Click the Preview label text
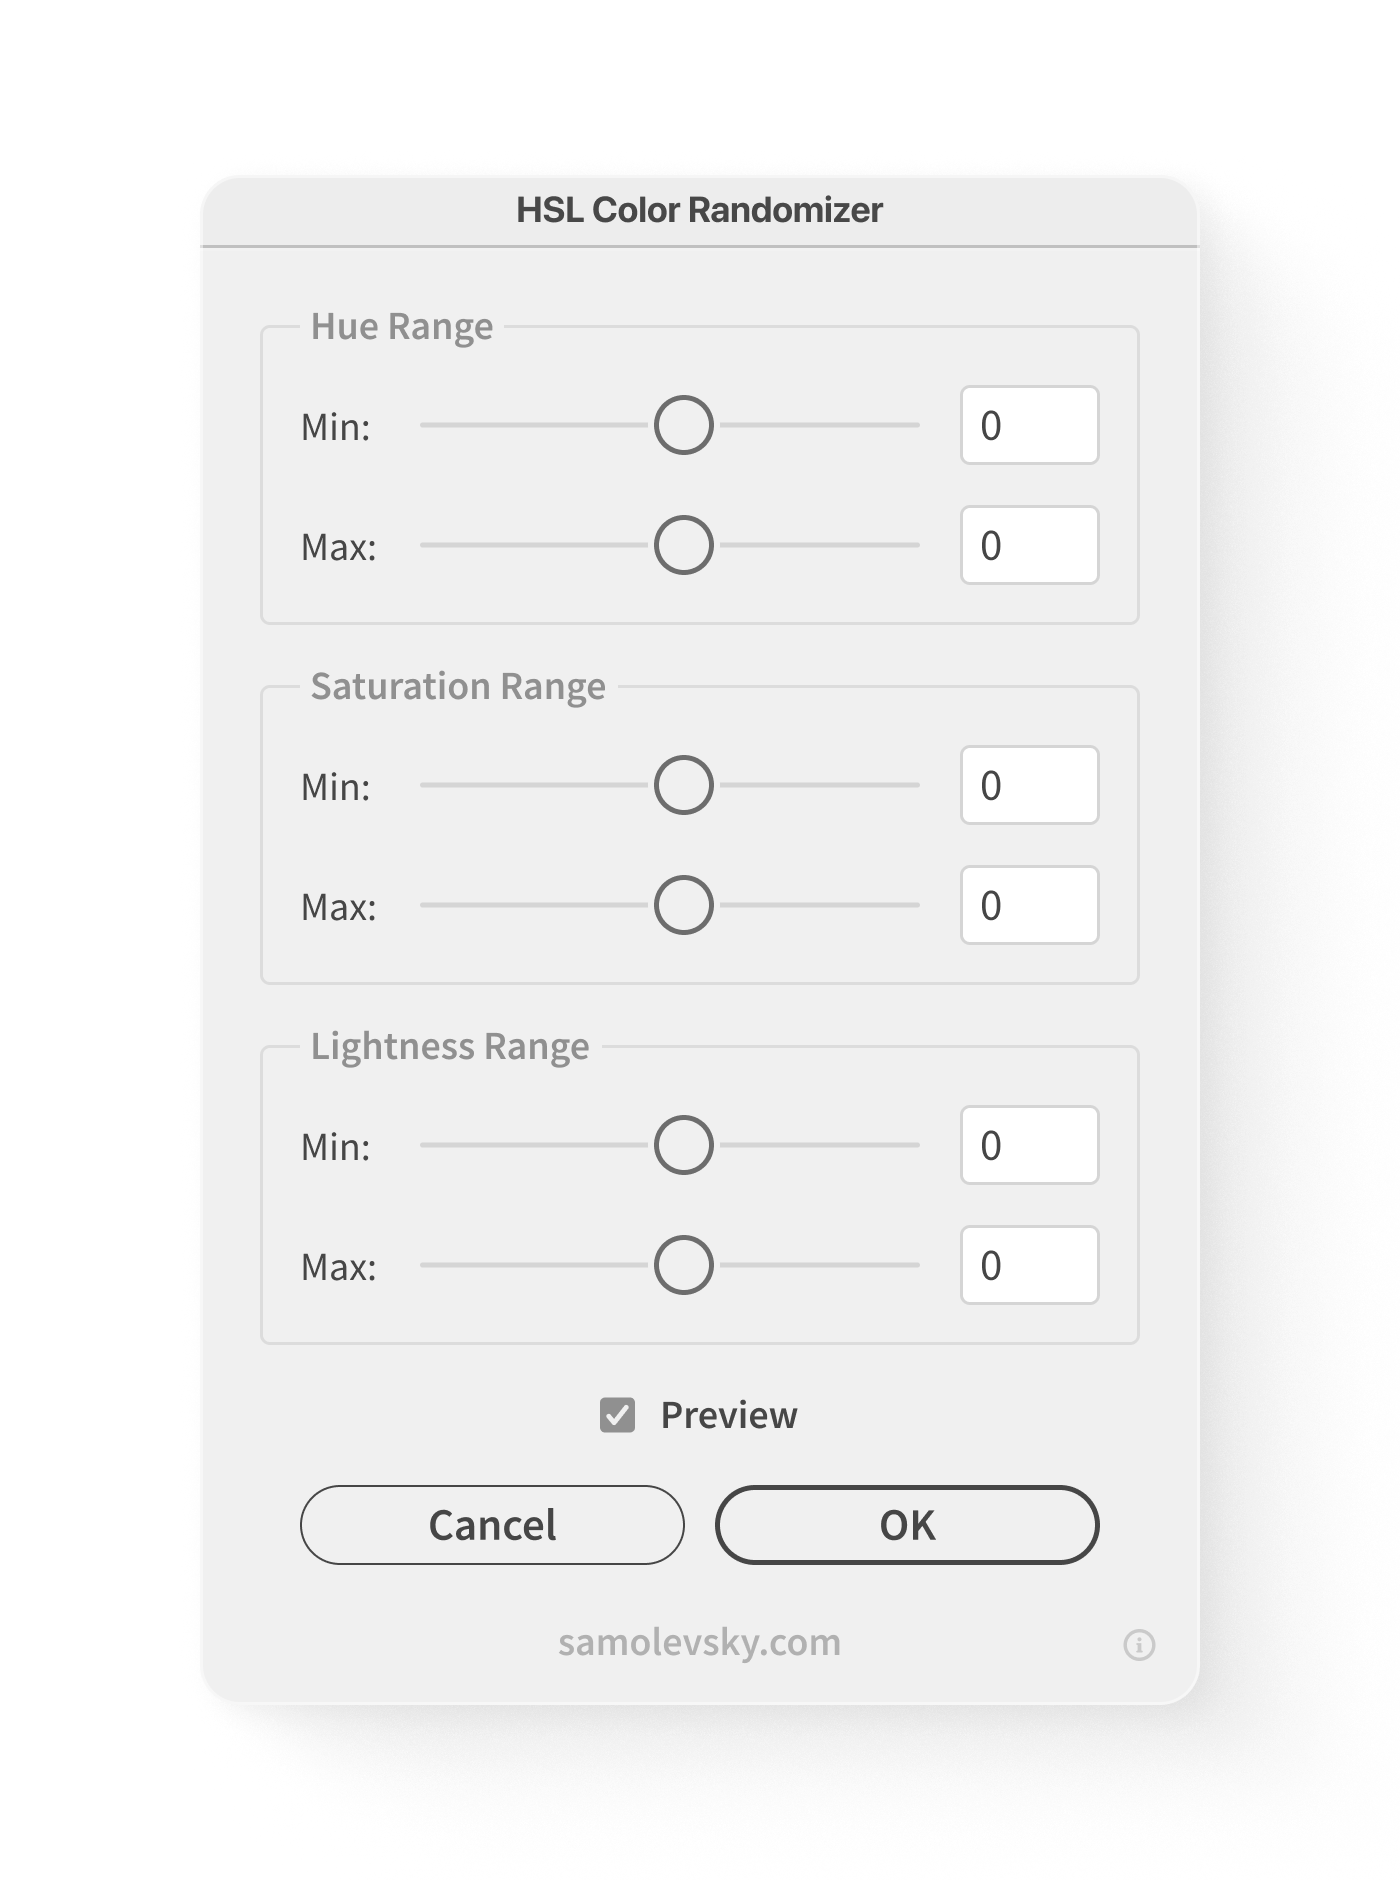Screen dimensions: 1400x1880 (x=729, y=1415)
